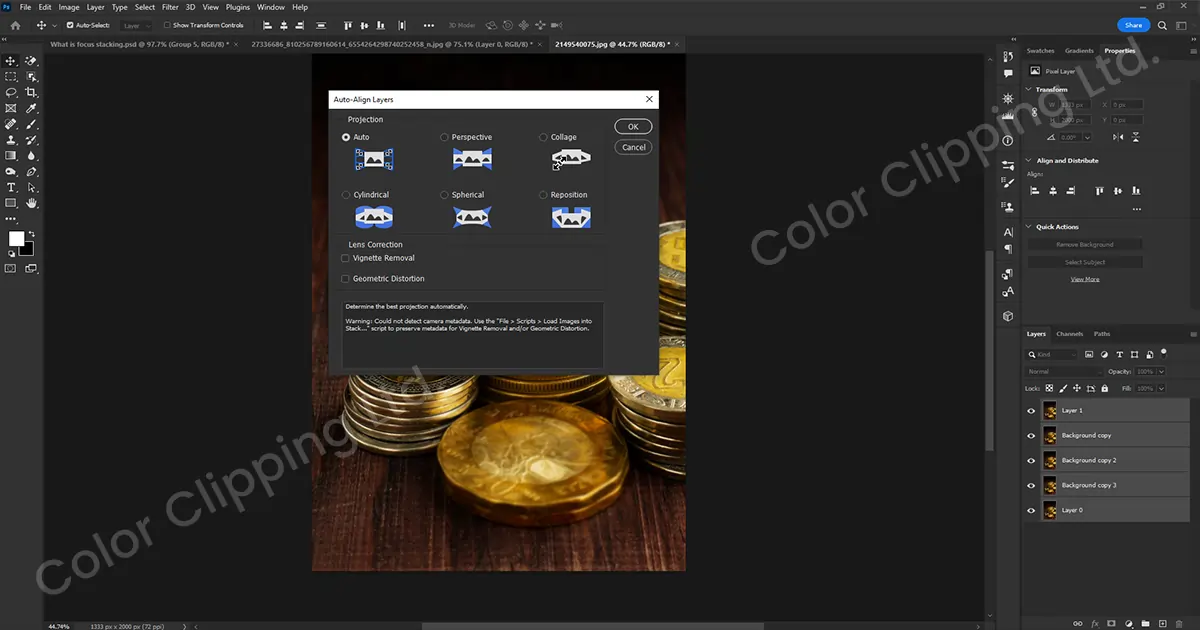Select the Crop tool
The width and height of the screenshot is (1200, 630).
click(32, 92)
